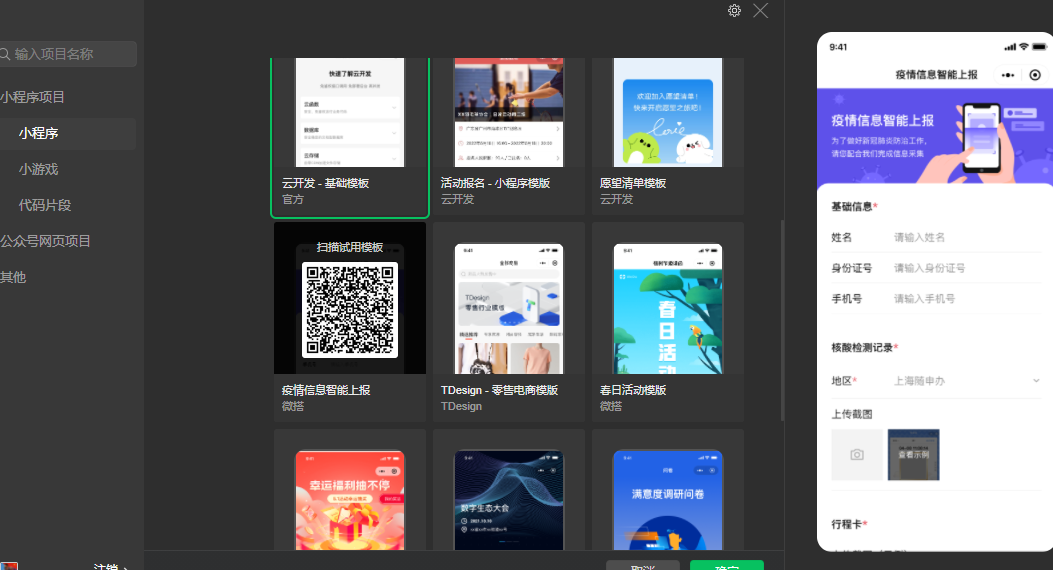Click the 小程序项目 section header
Screen dimensions: 1053x570
[x=32, y=97]
